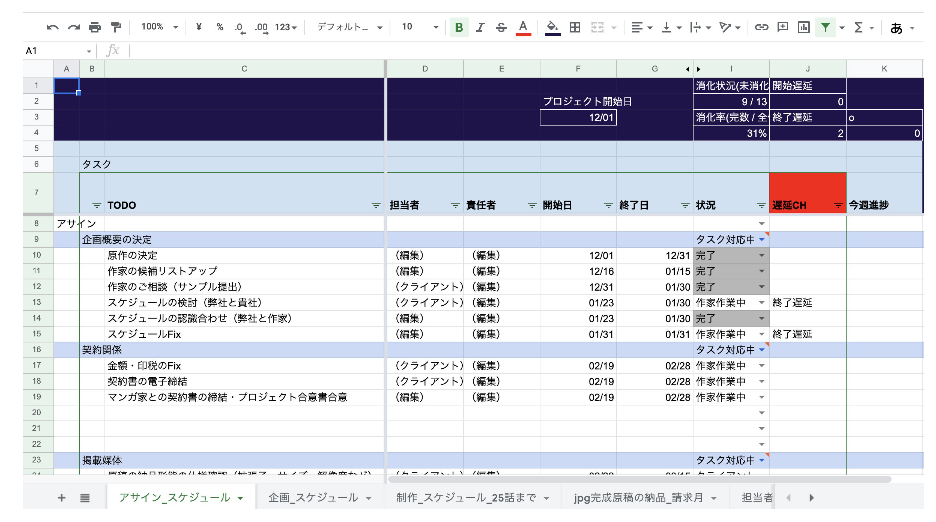Open filter on TODO column header
Image resolution: width=936 pixels, height=522 pixels.
[376, 205]
